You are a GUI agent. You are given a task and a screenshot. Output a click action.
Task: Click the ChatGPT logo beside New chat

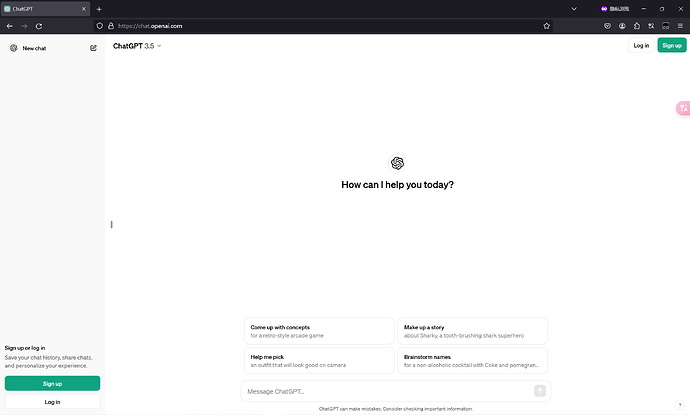point(14,48)
